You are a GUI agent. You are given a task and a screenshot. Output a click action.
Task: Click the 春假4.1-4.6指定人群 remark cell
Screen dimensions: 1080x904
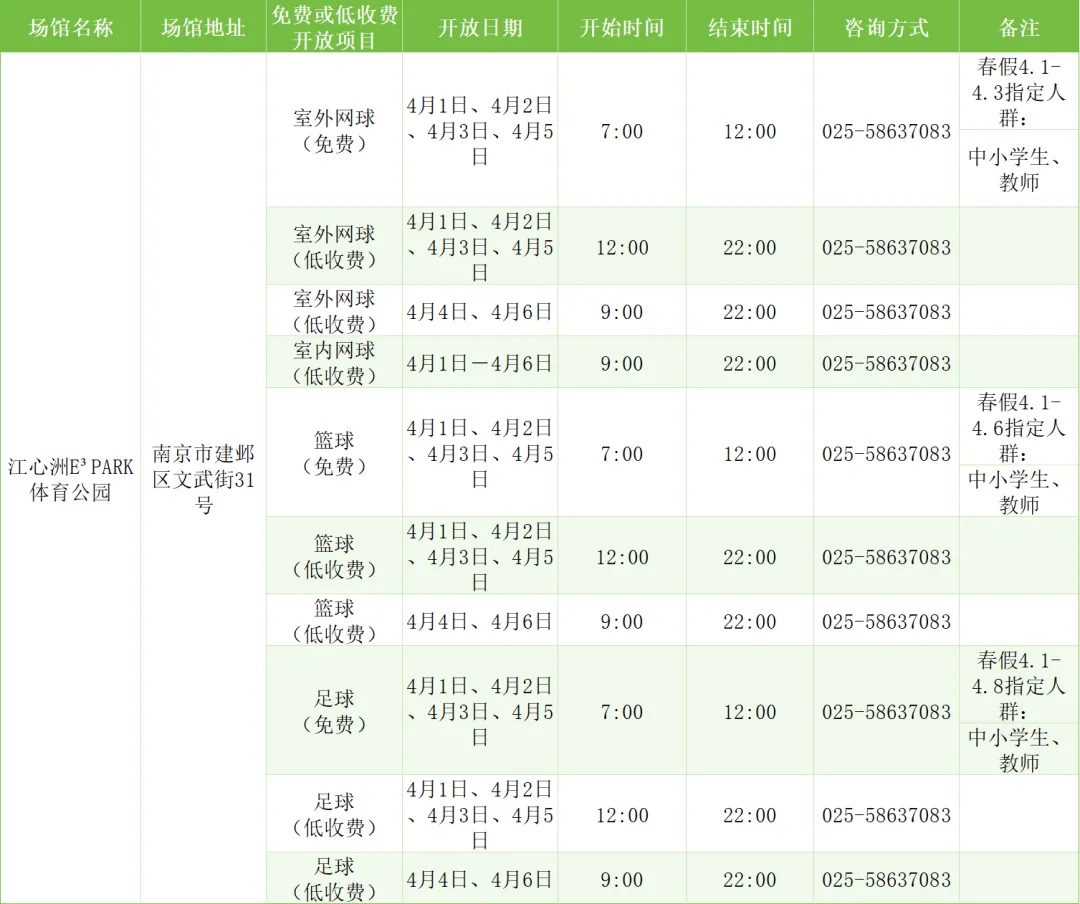[x=1019, y=428]
